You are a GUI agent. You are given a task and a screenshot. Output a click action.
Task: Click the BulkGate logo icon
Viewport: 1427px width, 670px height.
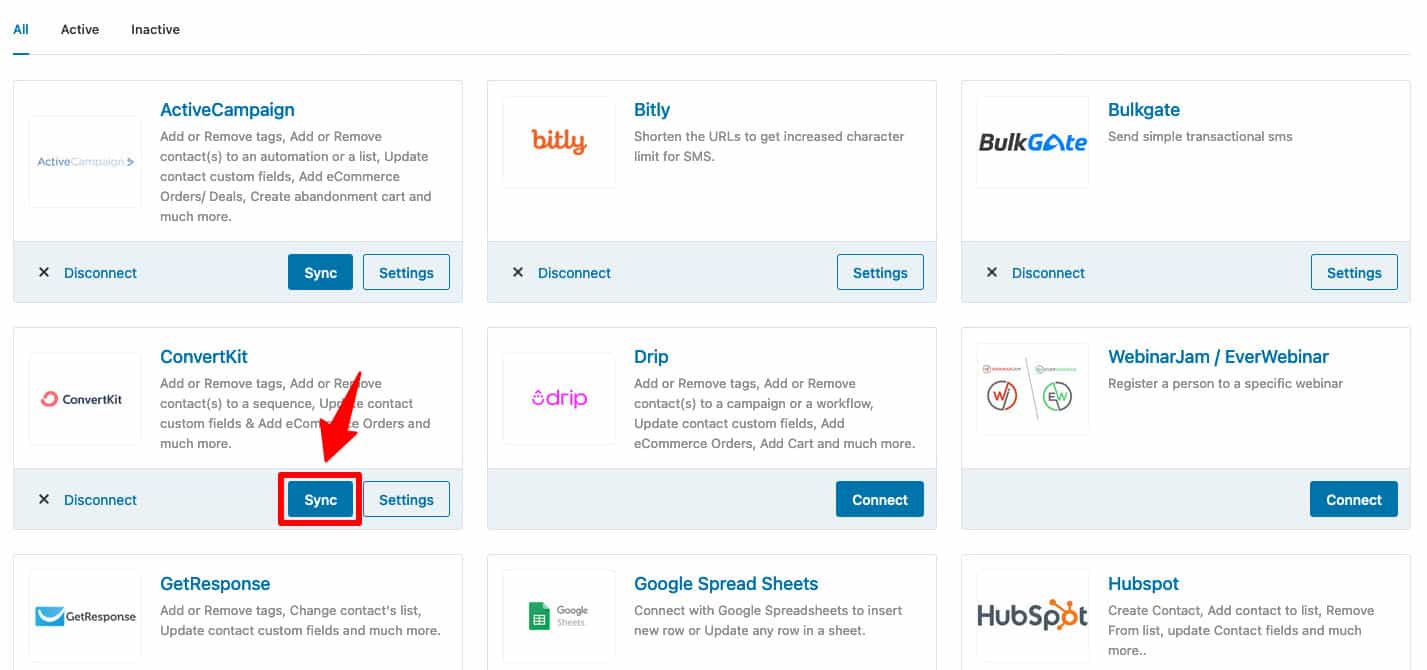pyautogui.click(x=1032, y=141)
